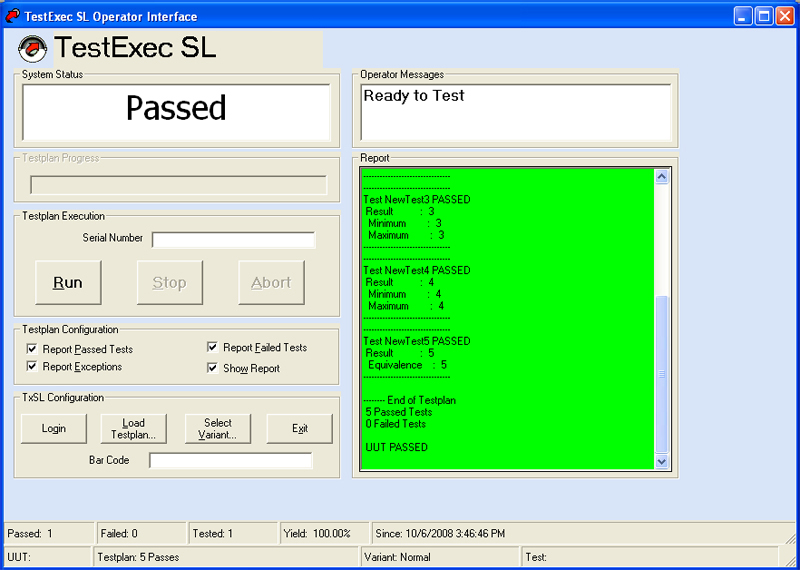
Task: Click the Report scrollbar thumb
Action: (x=660, y=375)
